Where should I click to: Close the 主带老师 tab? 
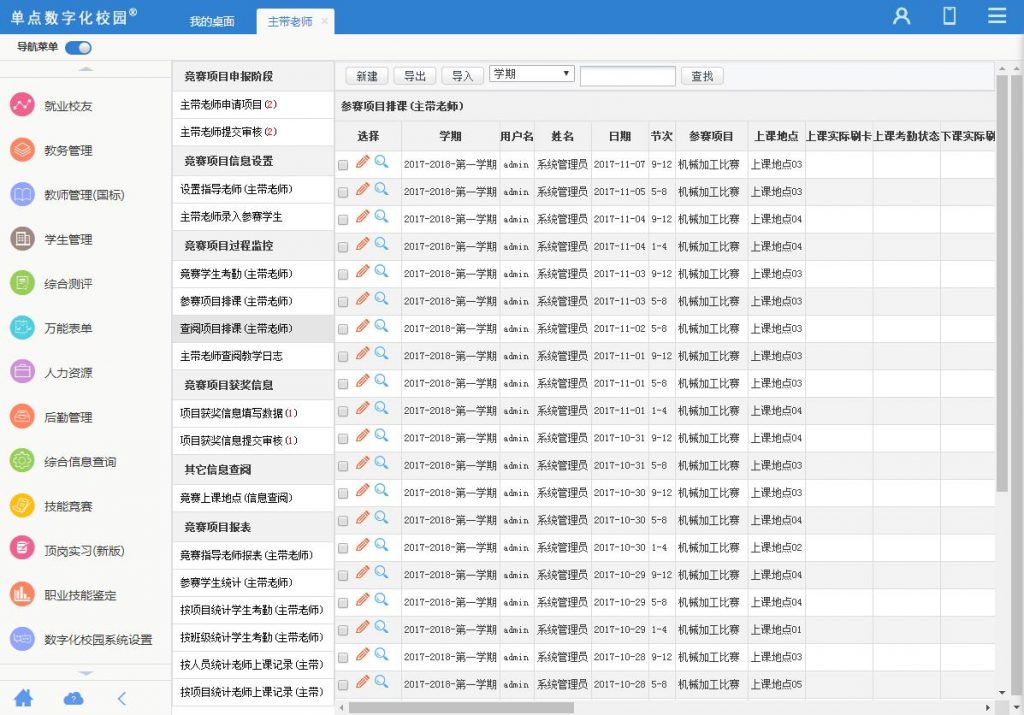point(325,22)
